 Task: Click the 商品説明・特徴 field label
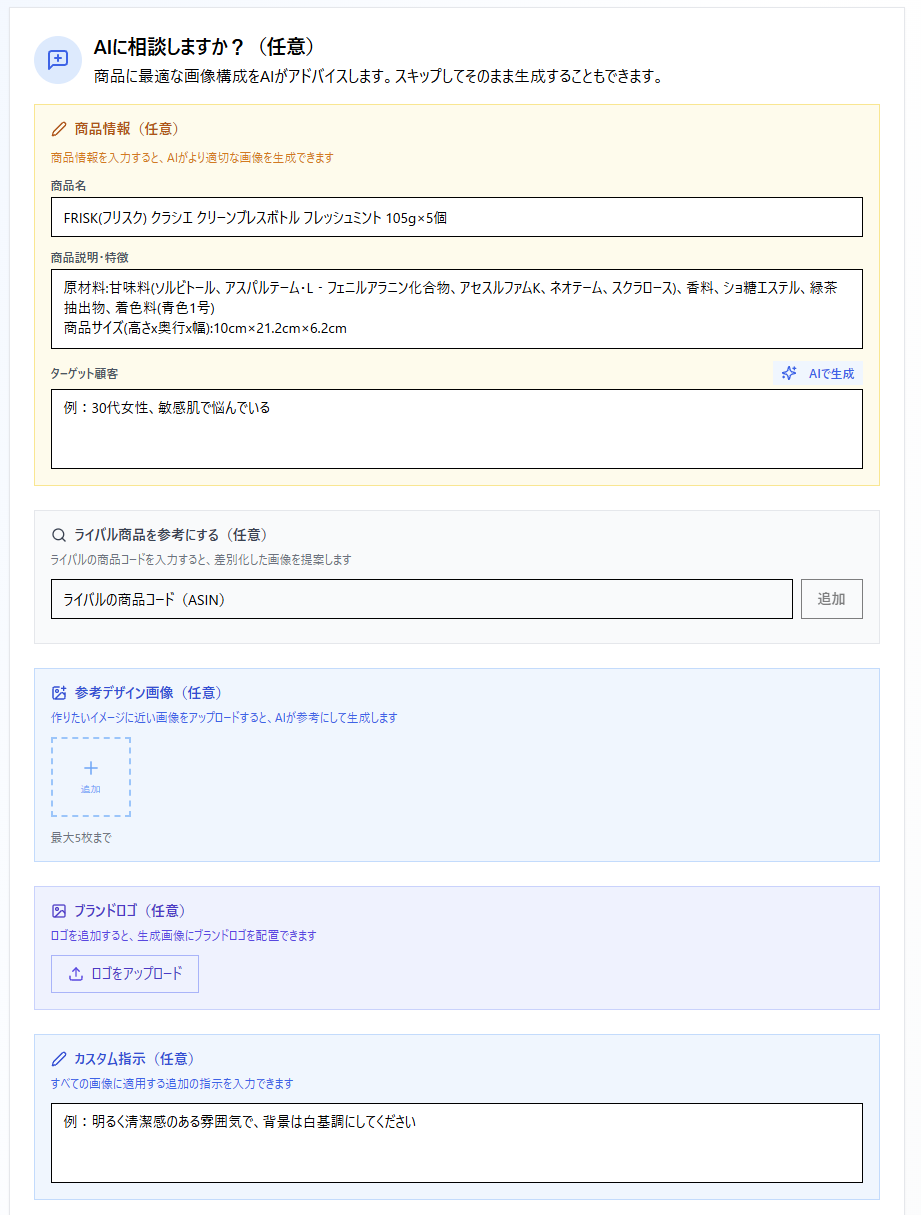[x=89, y=258]
